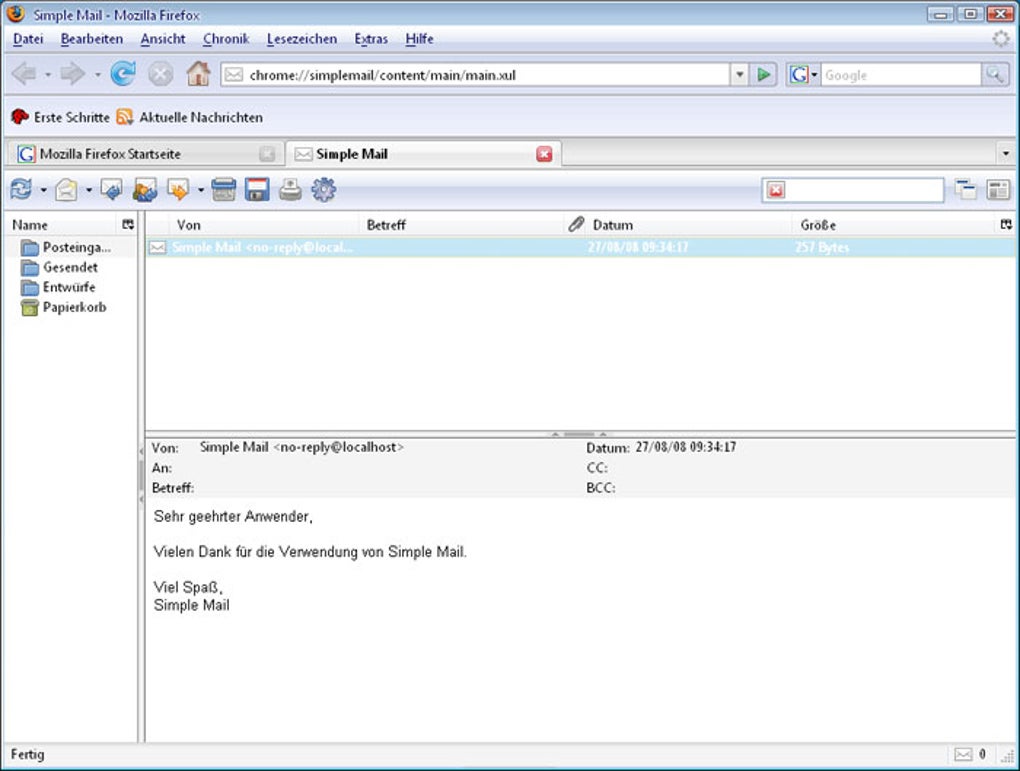Open settings with the gear icon
1020x771 pixels.
pyautogui.click(x=323, y=190)
